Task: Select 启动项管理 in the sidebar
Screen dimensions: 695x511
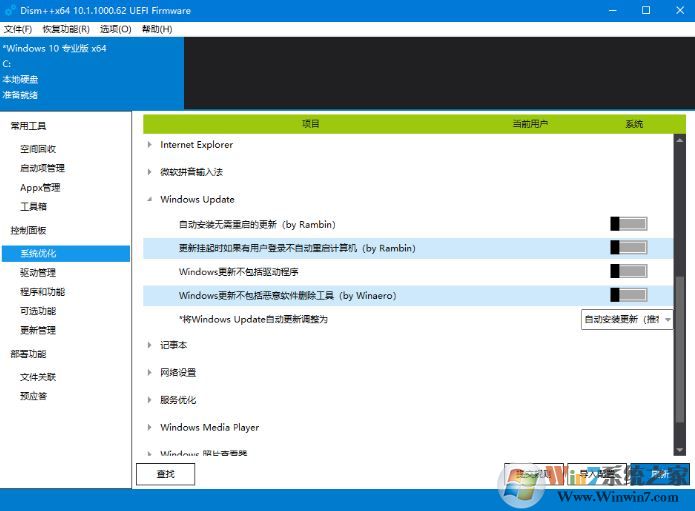Action: click(42, 168)
